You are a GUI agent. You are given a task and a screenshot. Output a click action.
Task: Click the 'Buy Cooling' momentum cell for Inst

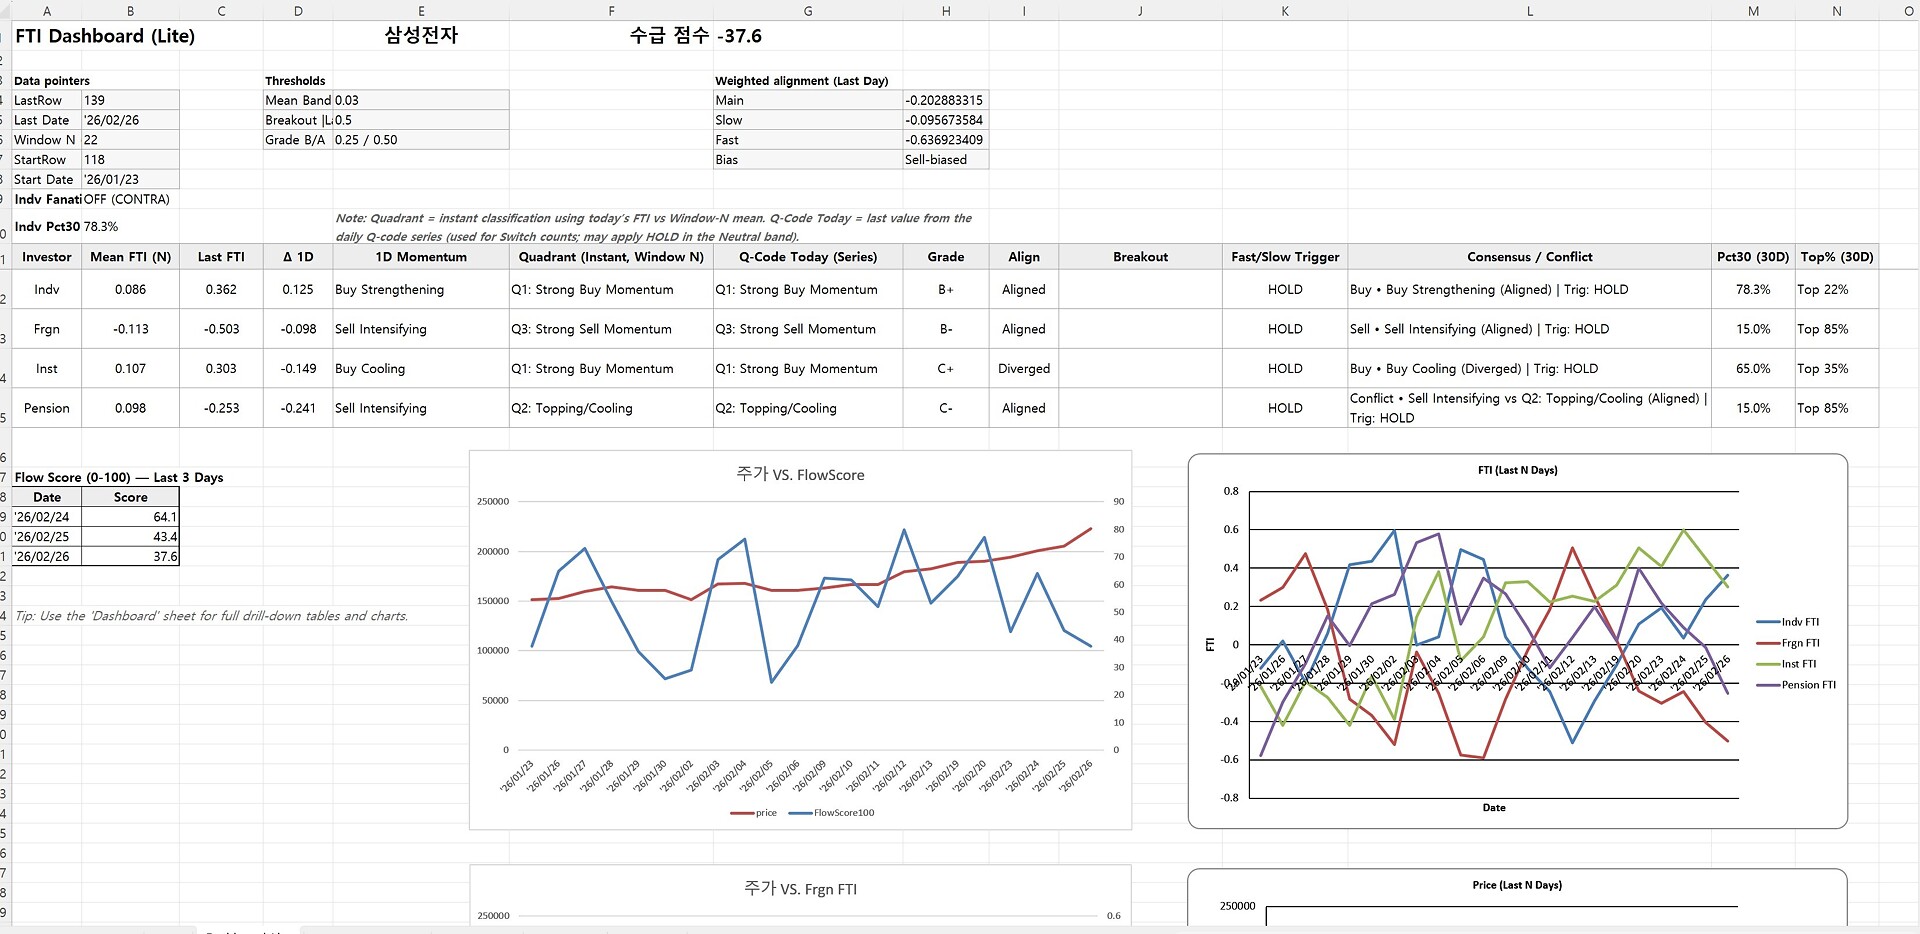coord(421,369)
